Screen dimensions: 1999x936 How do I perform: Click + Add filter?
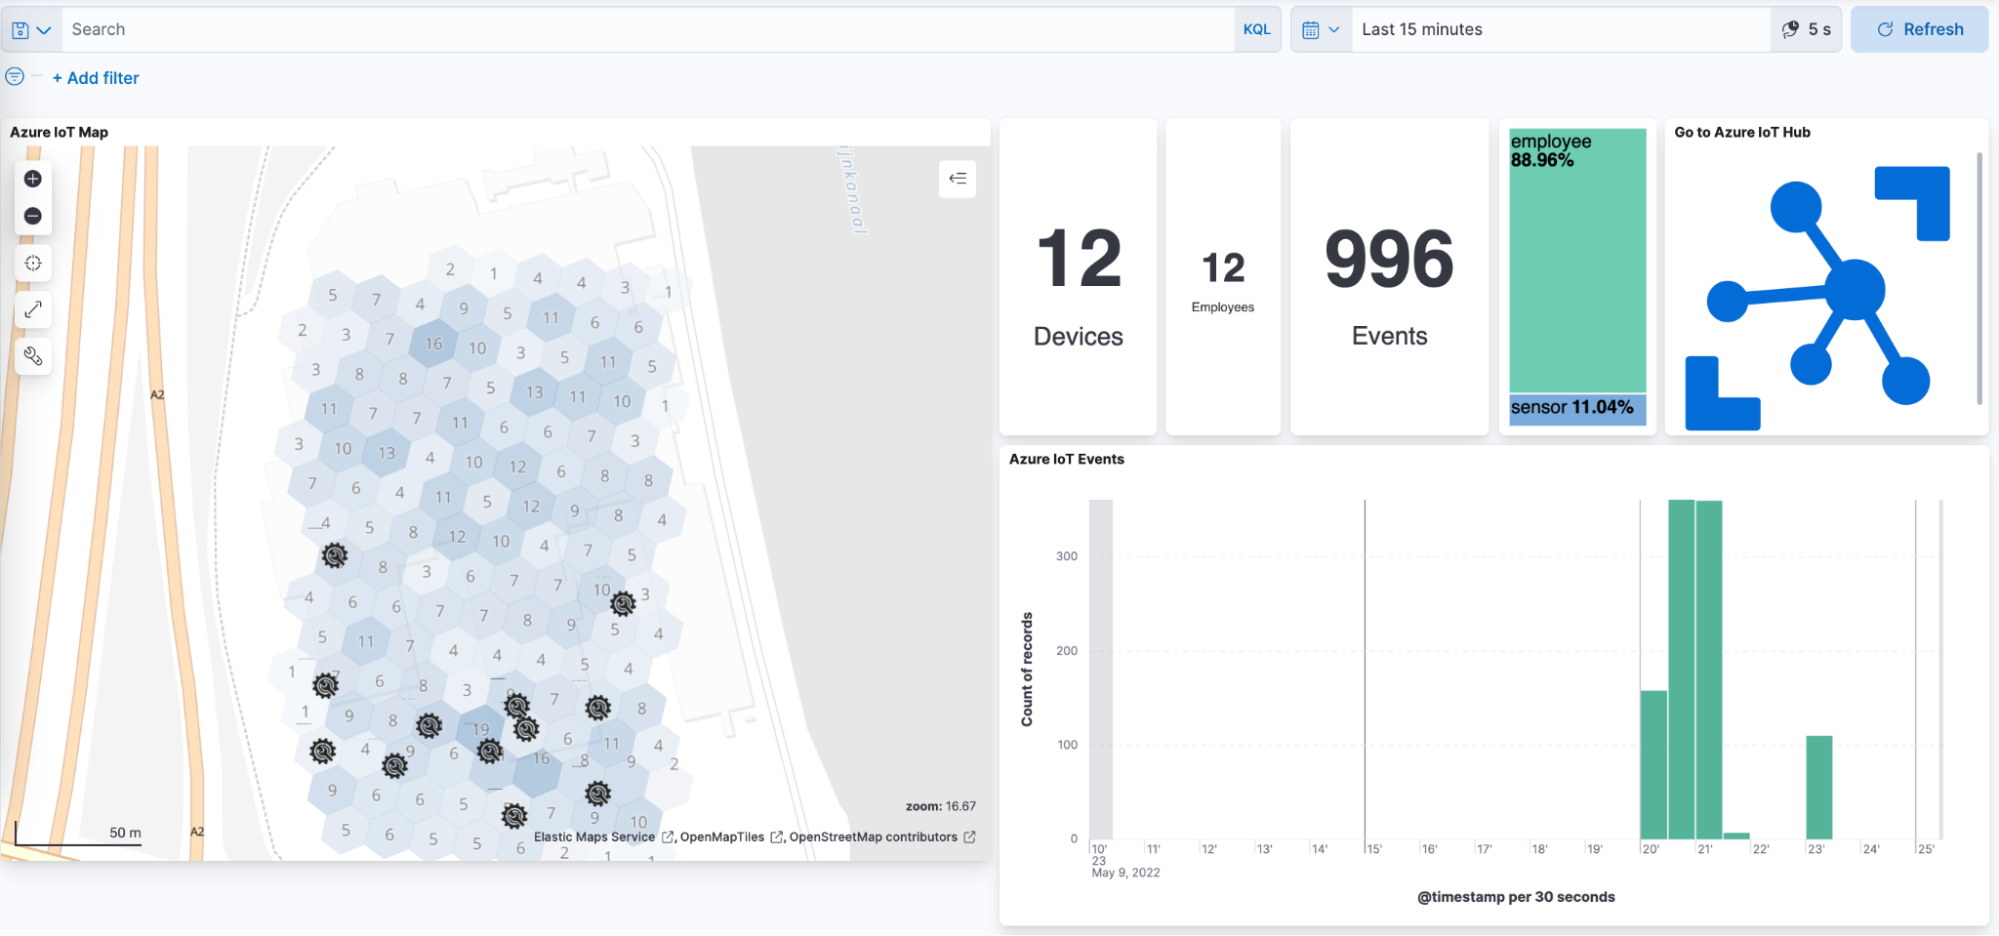coord(96,78)
